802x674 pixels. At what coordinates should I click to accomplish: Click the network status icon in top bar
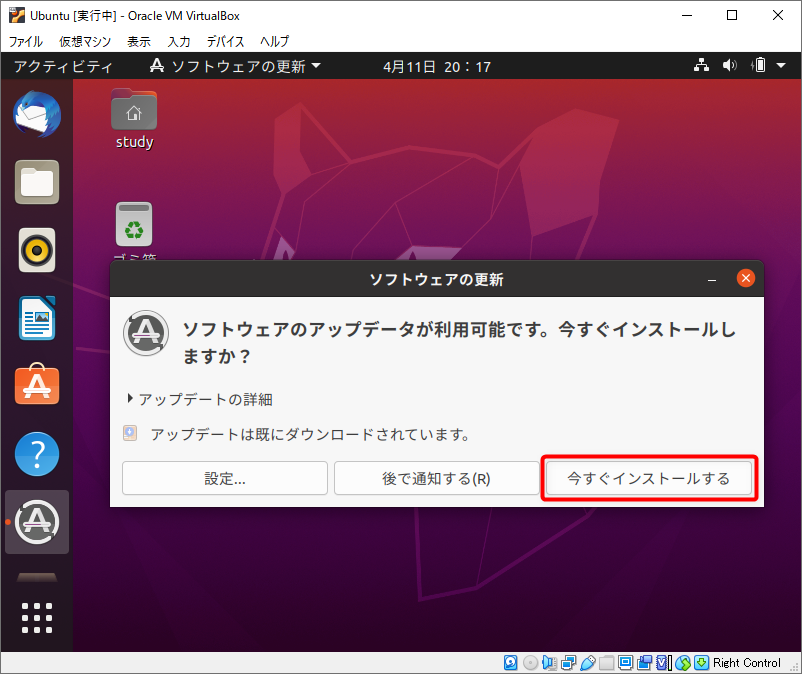click(701, 65)
